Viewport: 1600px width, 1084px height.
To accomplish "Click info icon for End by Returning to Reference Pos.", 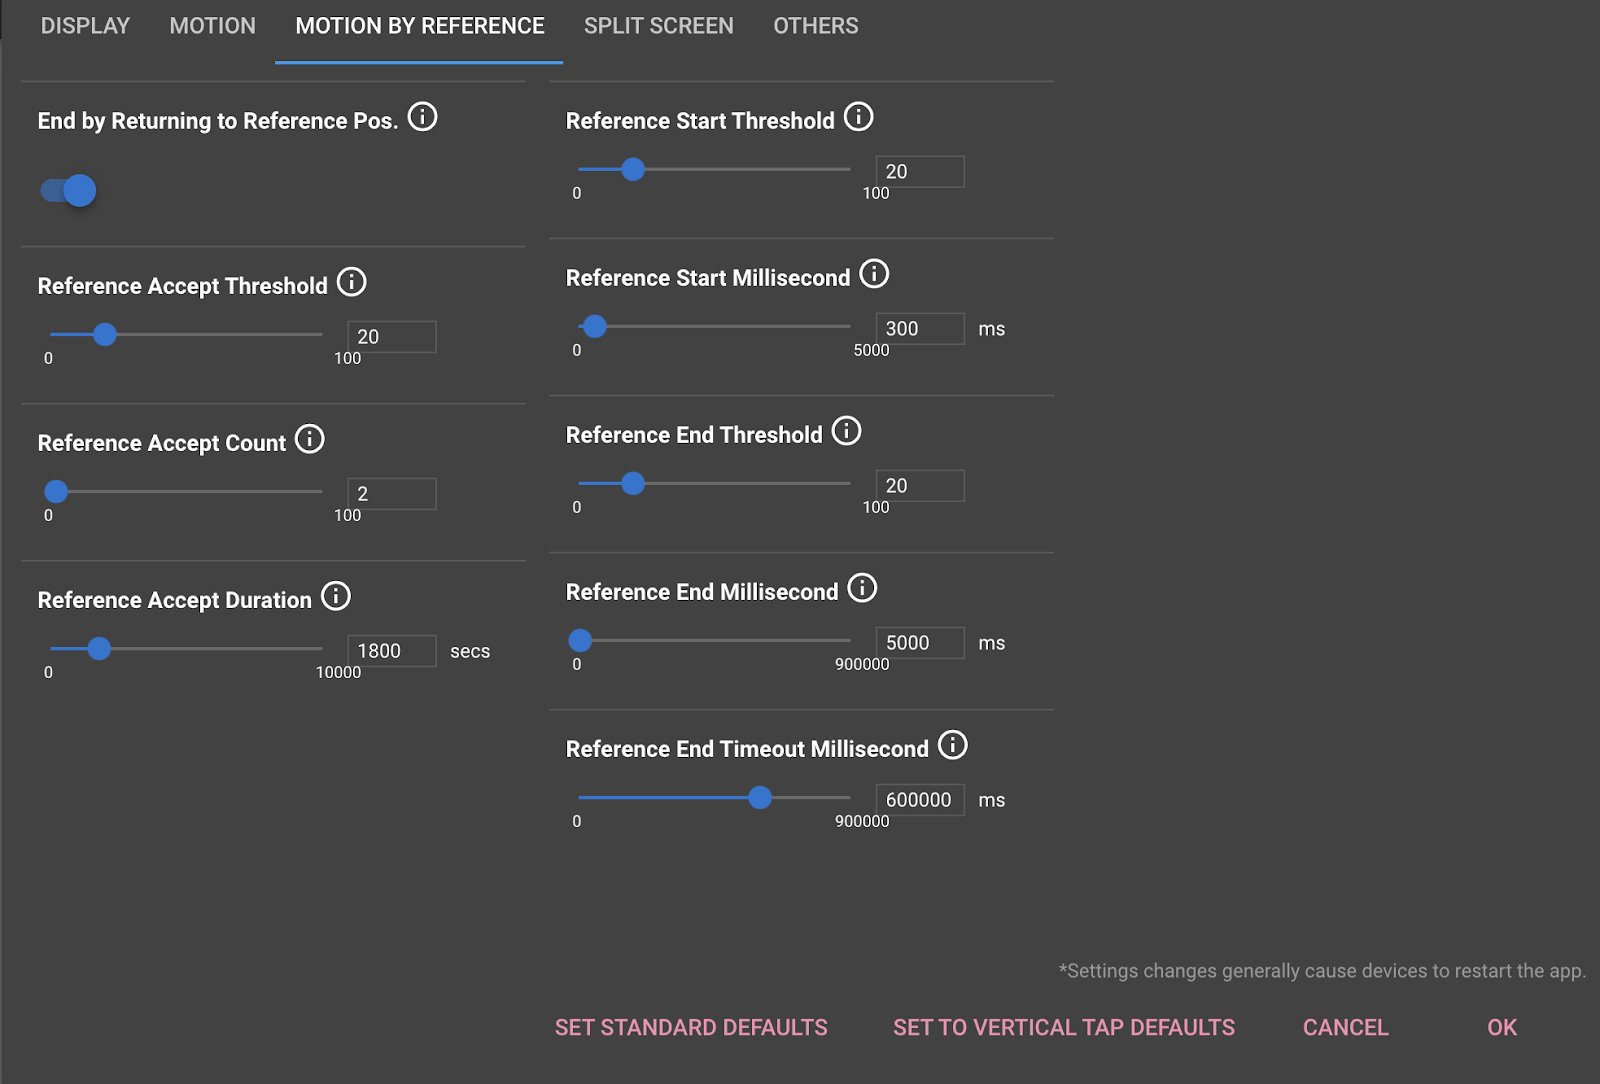I will pos(423,117).
